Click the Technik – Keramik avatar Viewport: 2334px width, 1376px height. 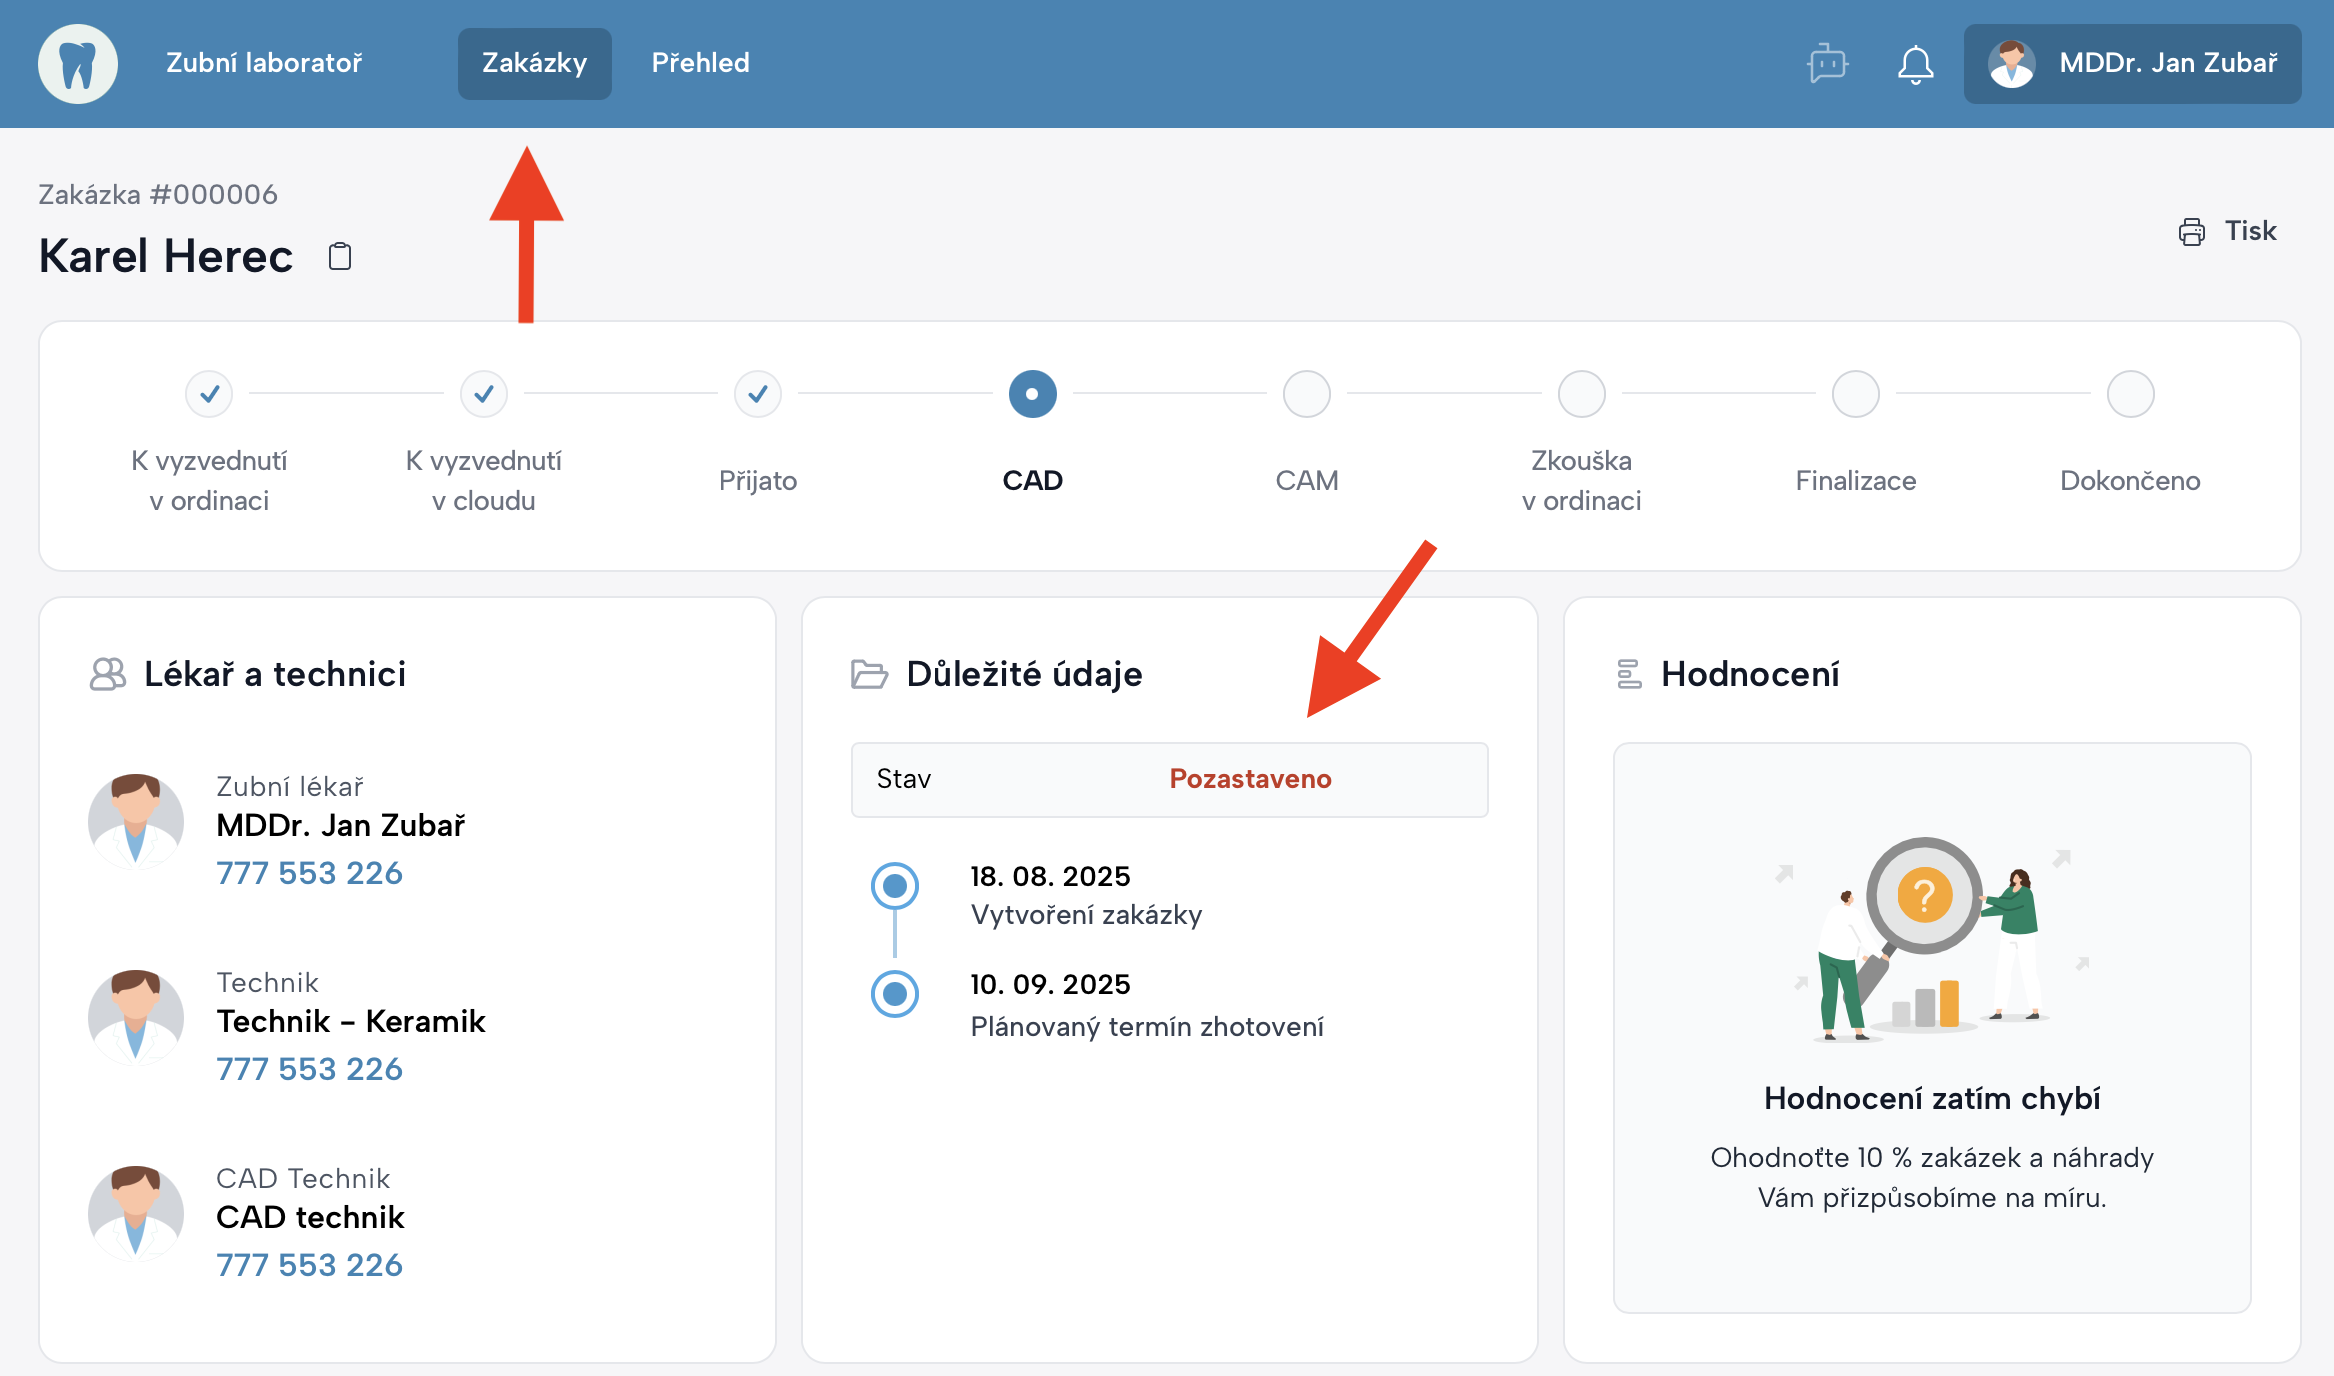(136, 1018)
